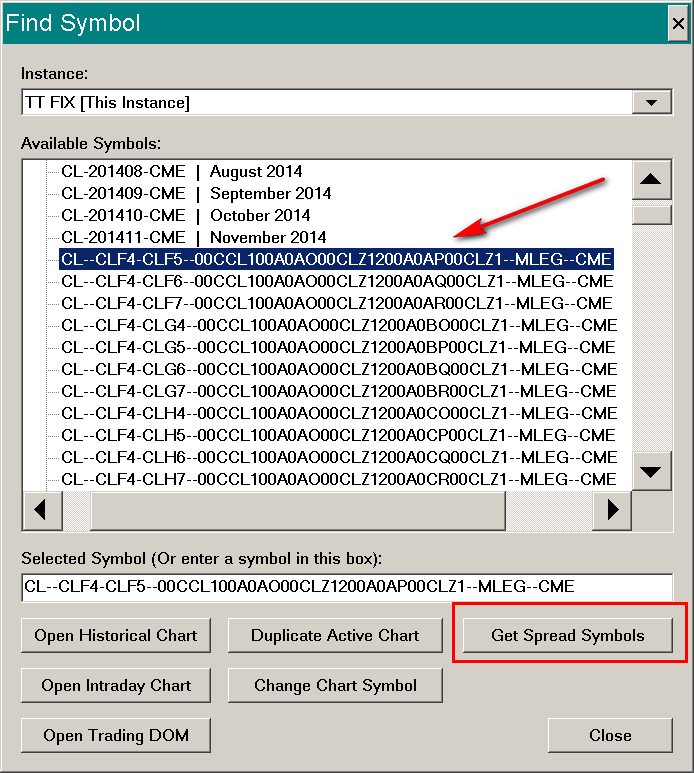Select the CL--CLF4-CLH5 spread symbol row
Screen dimensions: 694x773
pos(338,435)
